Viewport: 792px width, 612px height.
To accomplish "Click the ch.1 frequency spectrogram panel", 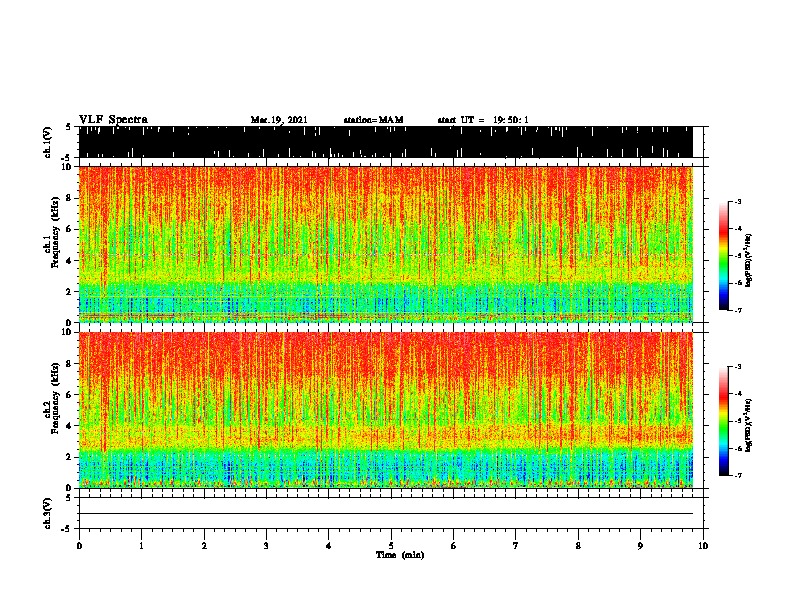I will tap(386, 244).
